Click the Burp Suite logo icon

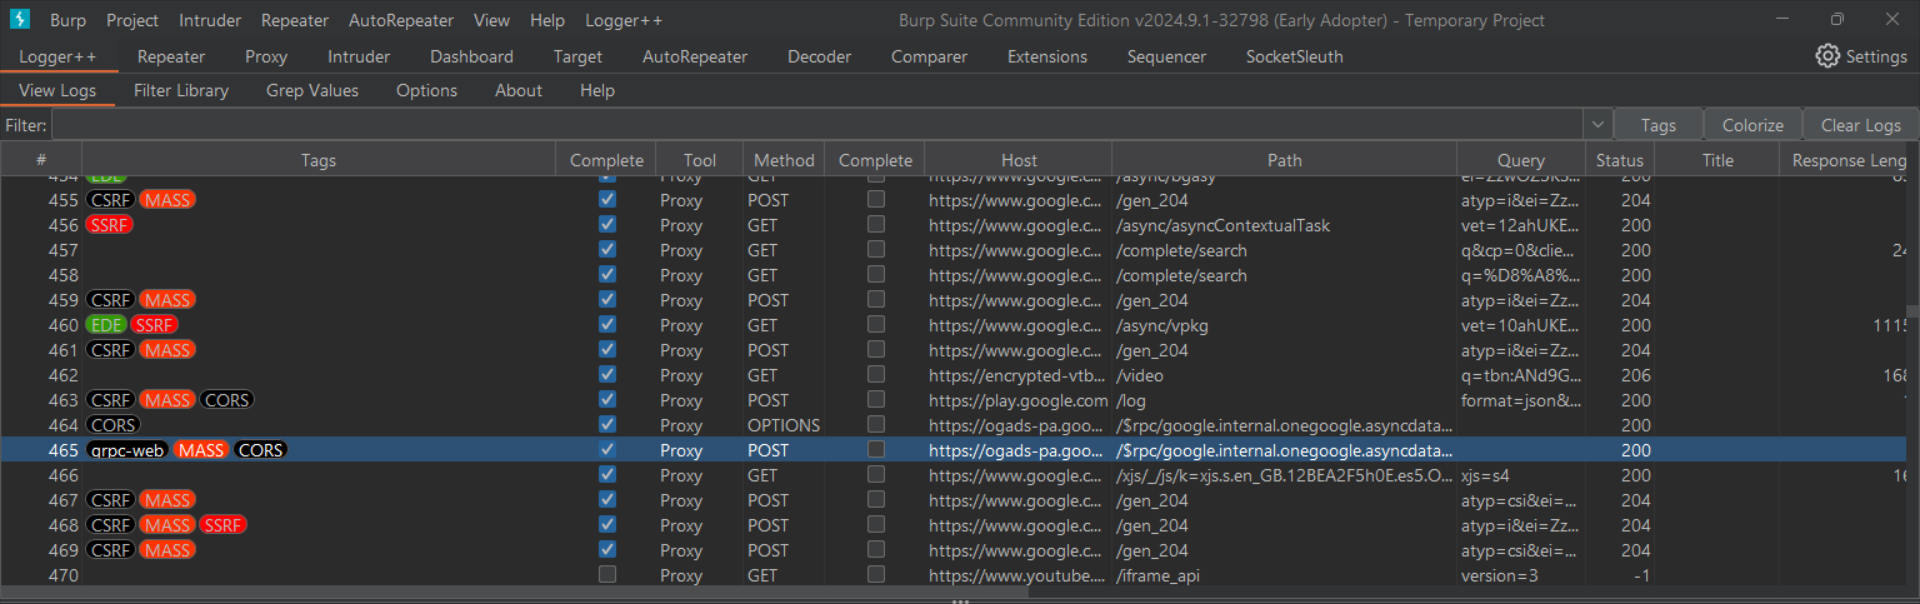pyautogui.click(x=20, y=19)
